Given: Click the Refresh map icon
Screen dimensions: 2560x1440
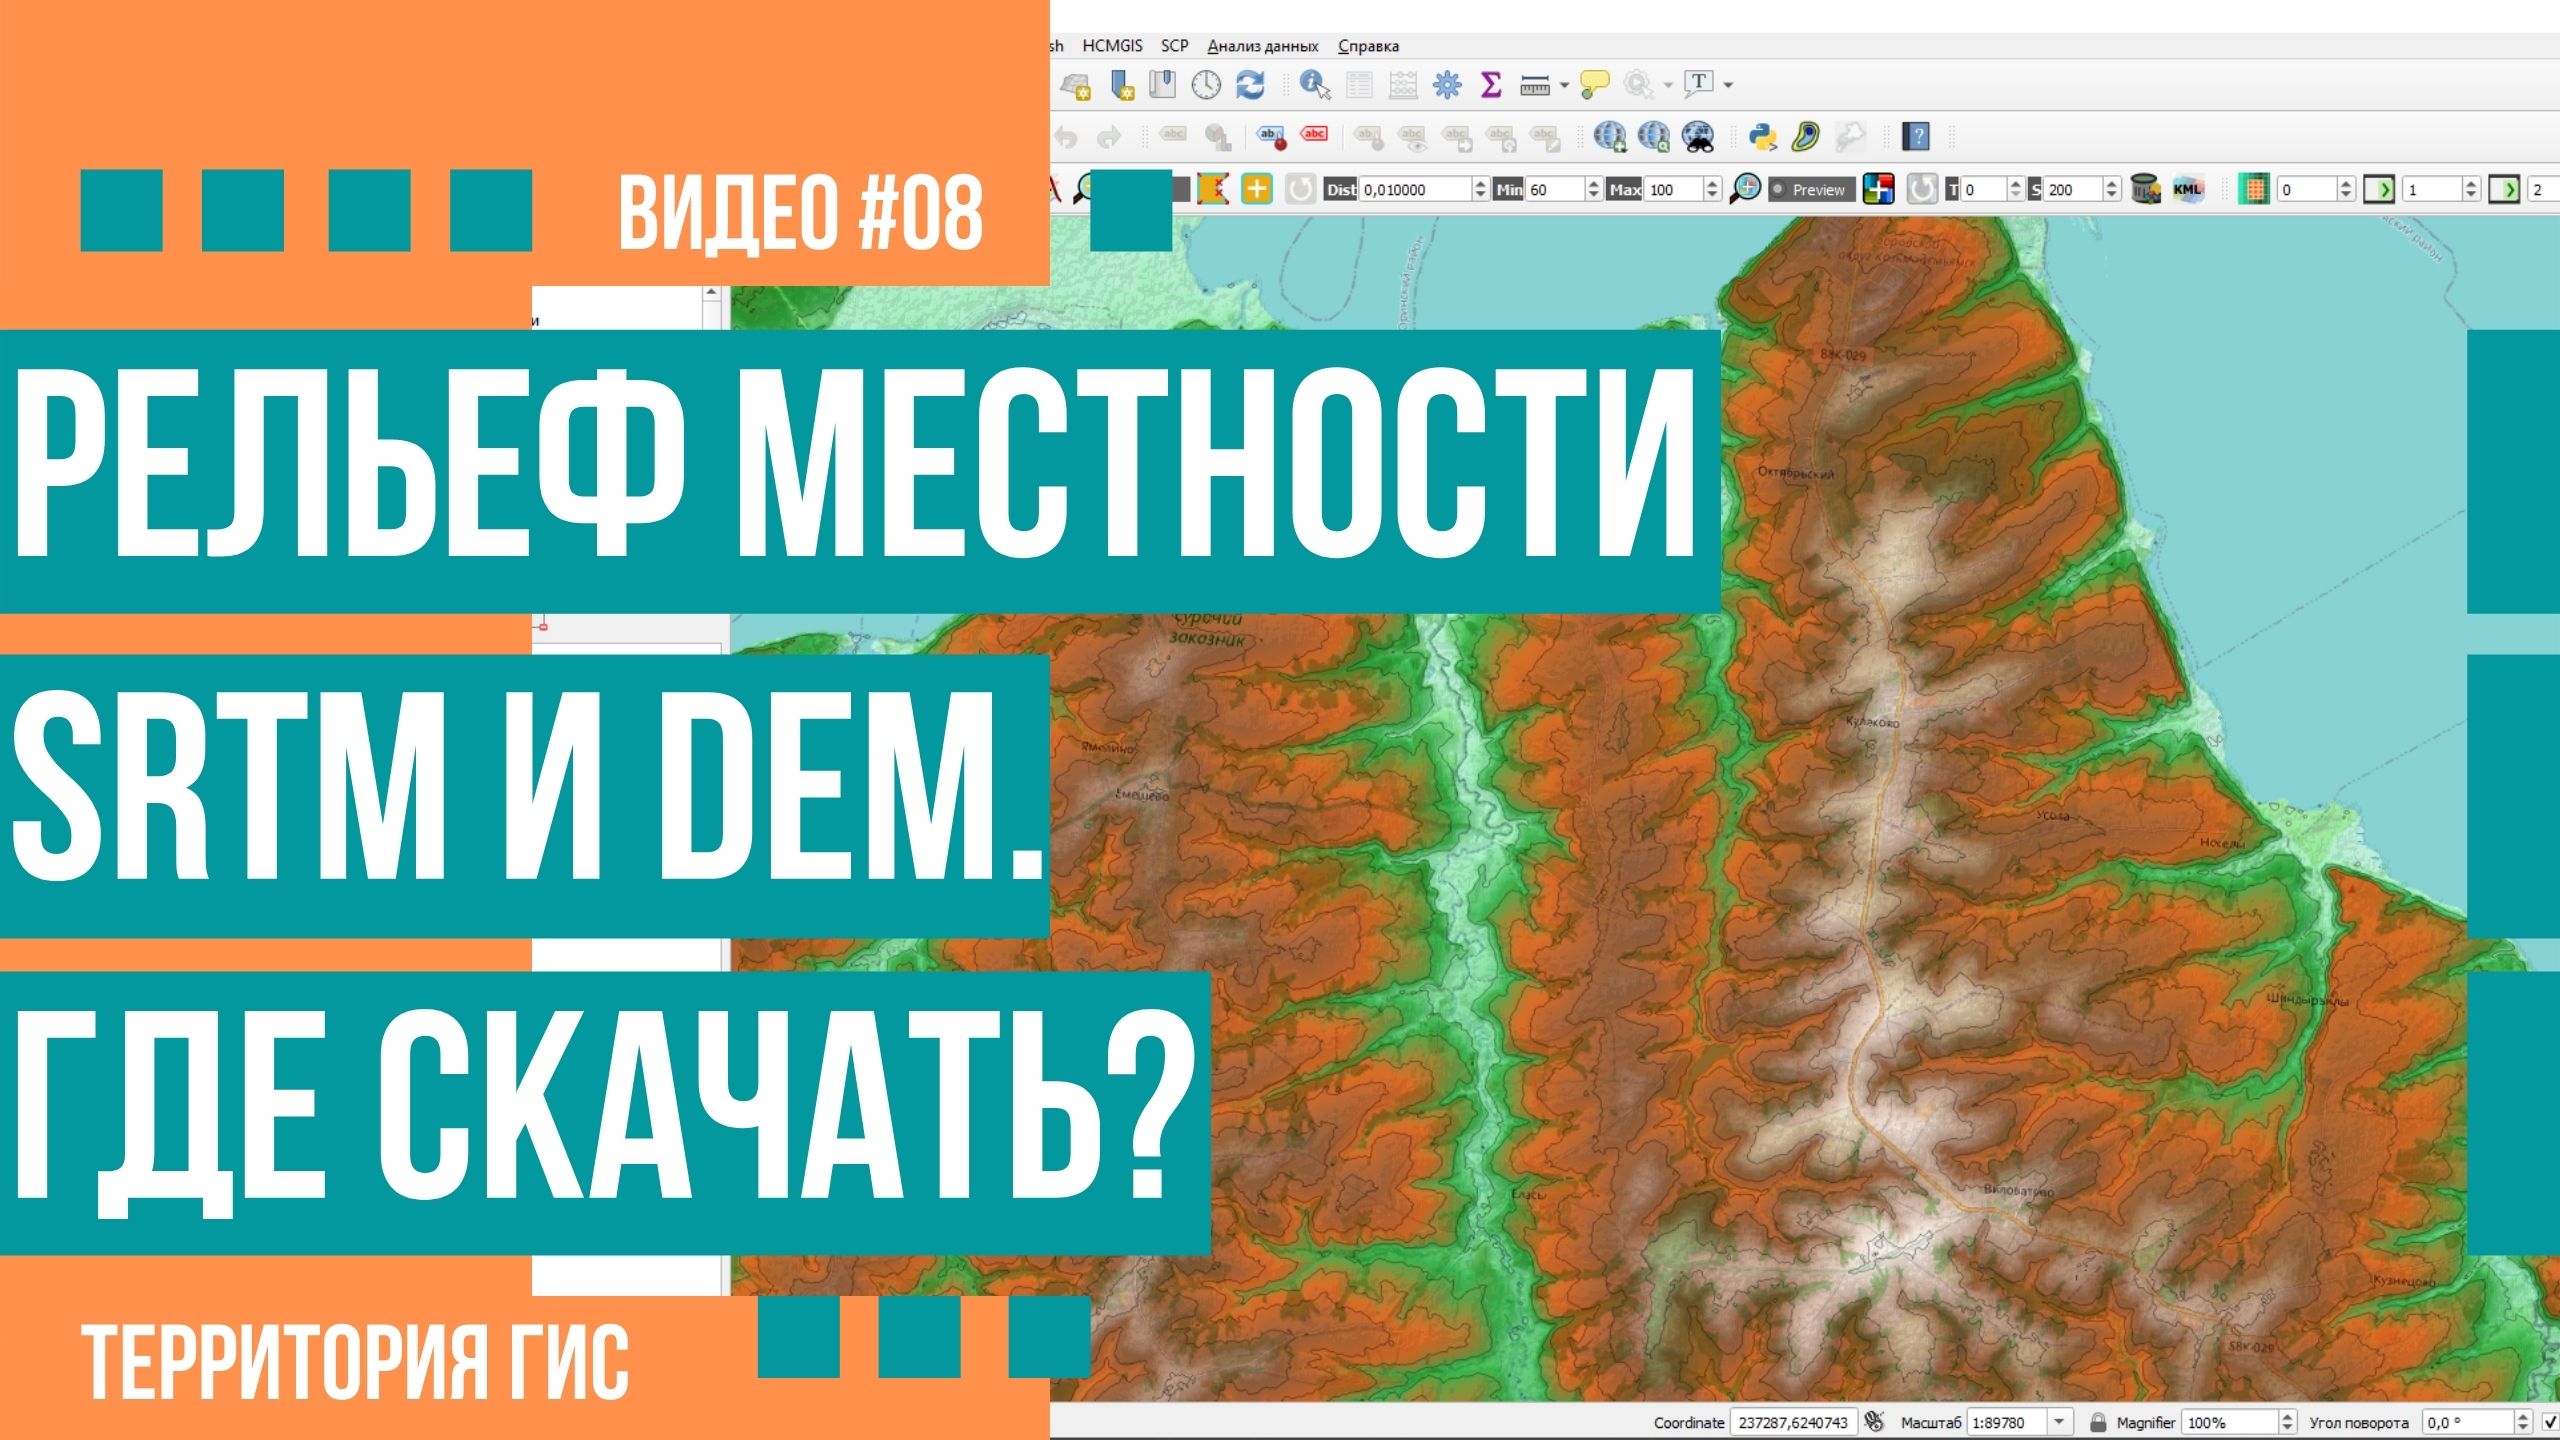Looking at the screenshot, I should pyautogui.click(x=1249, y=87).
